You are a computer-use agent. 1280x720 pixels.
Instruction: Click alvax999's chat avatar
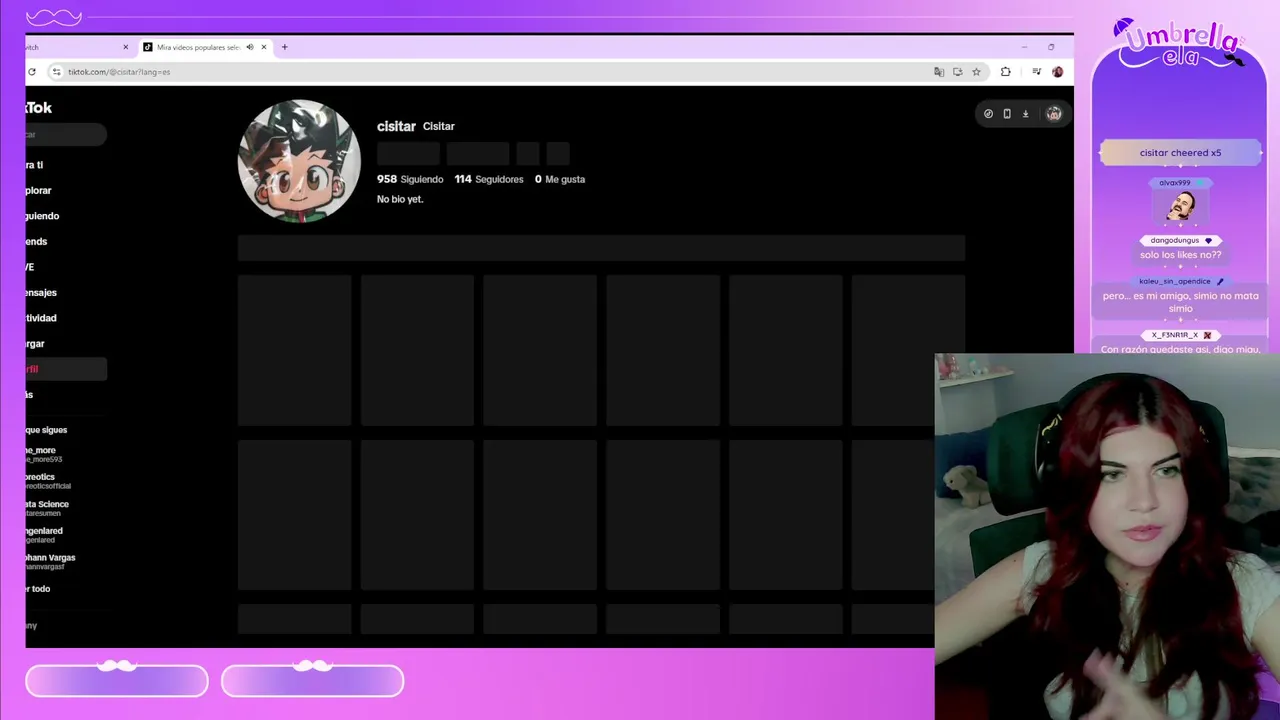point(1181,207)
